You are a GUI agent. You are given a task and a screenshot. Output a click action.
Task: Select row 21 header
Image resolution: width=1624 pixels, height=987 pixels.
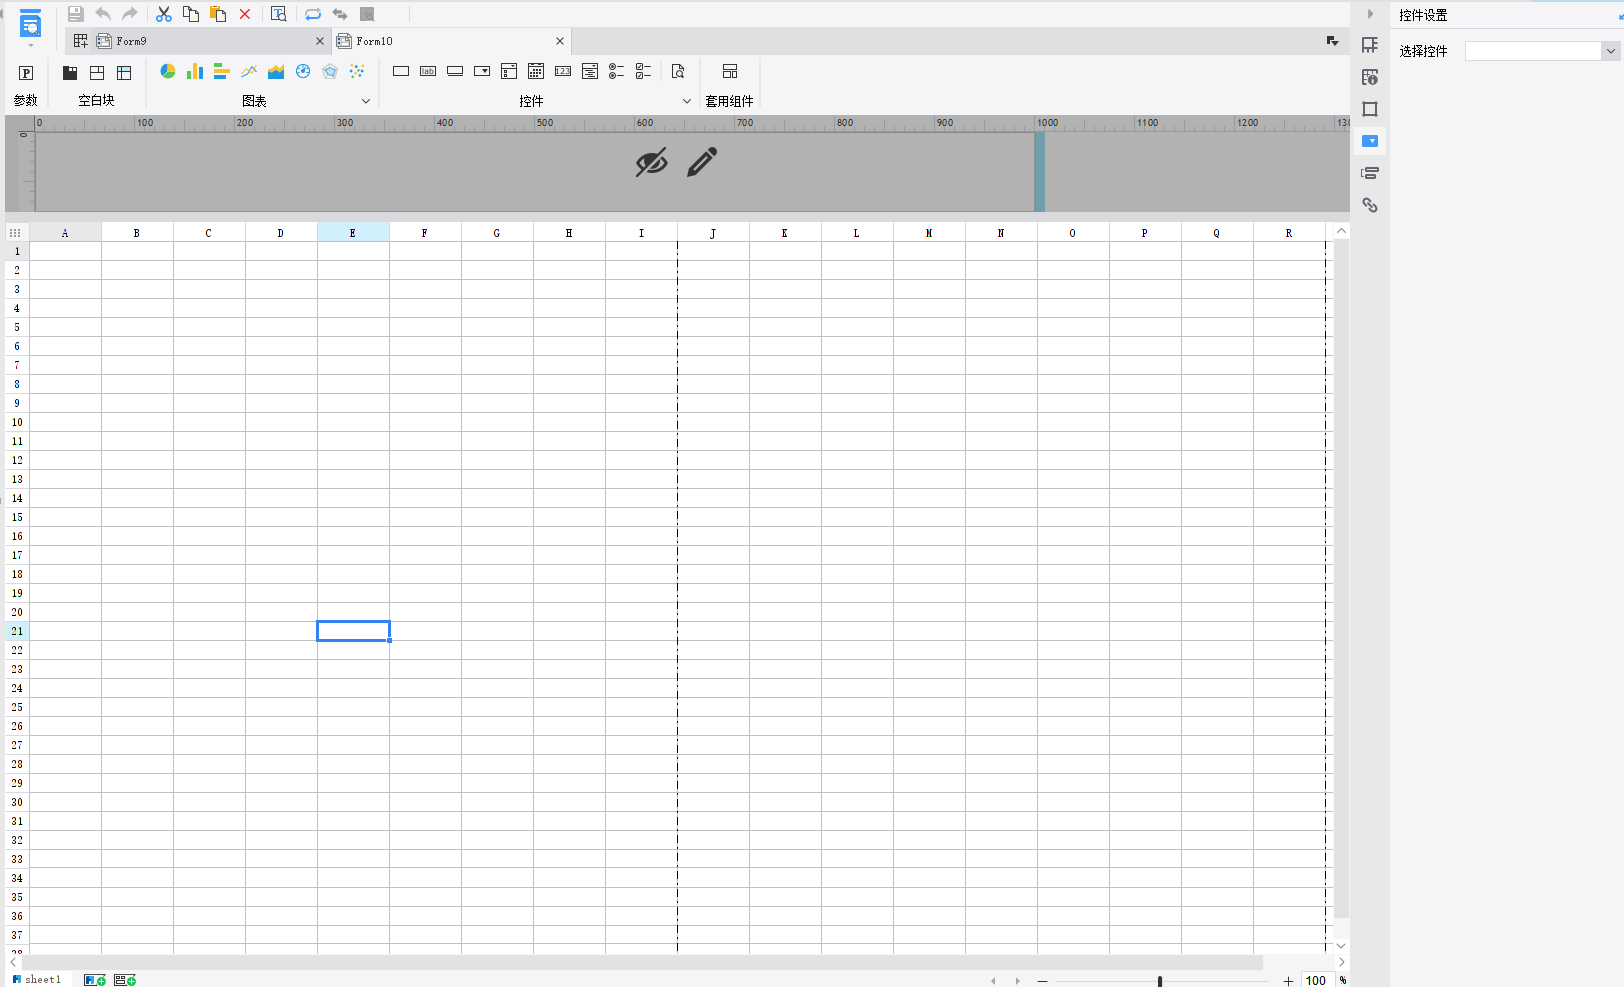(x=17, y=631)
